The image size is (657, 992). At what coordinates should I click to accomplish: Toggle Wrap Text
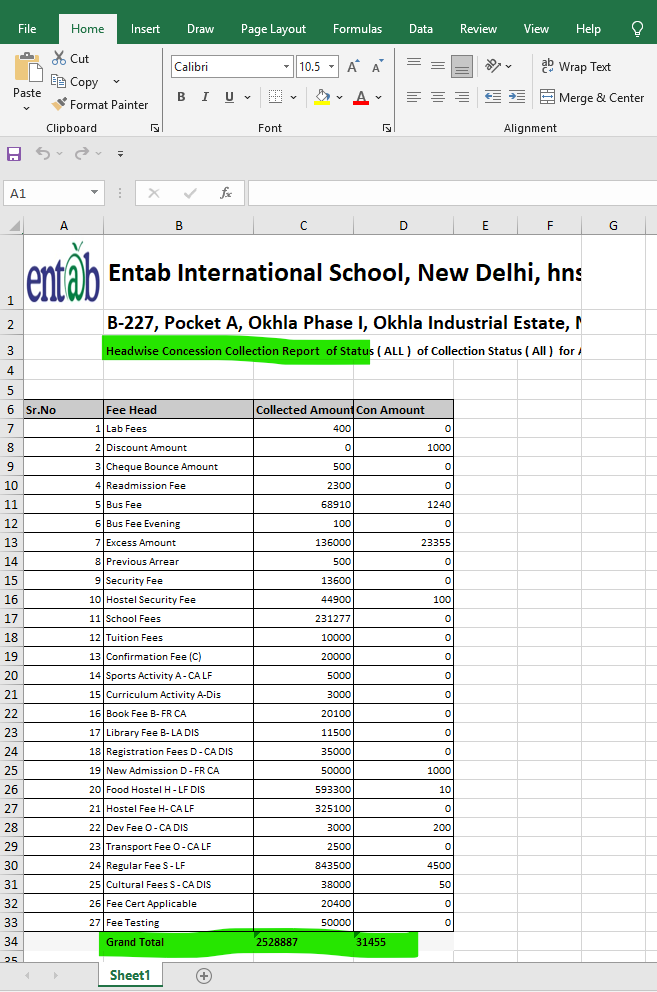[x=575, y=66]
